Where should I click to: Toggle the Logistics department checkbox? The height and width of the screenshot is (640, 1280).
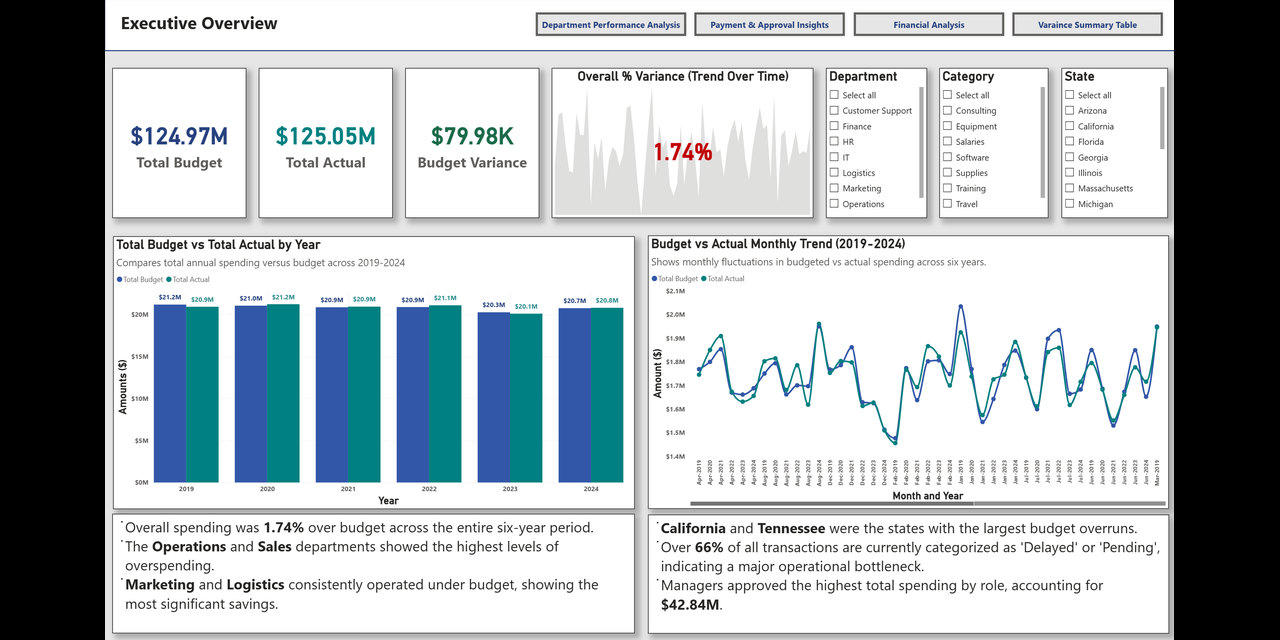click(834, 173)
